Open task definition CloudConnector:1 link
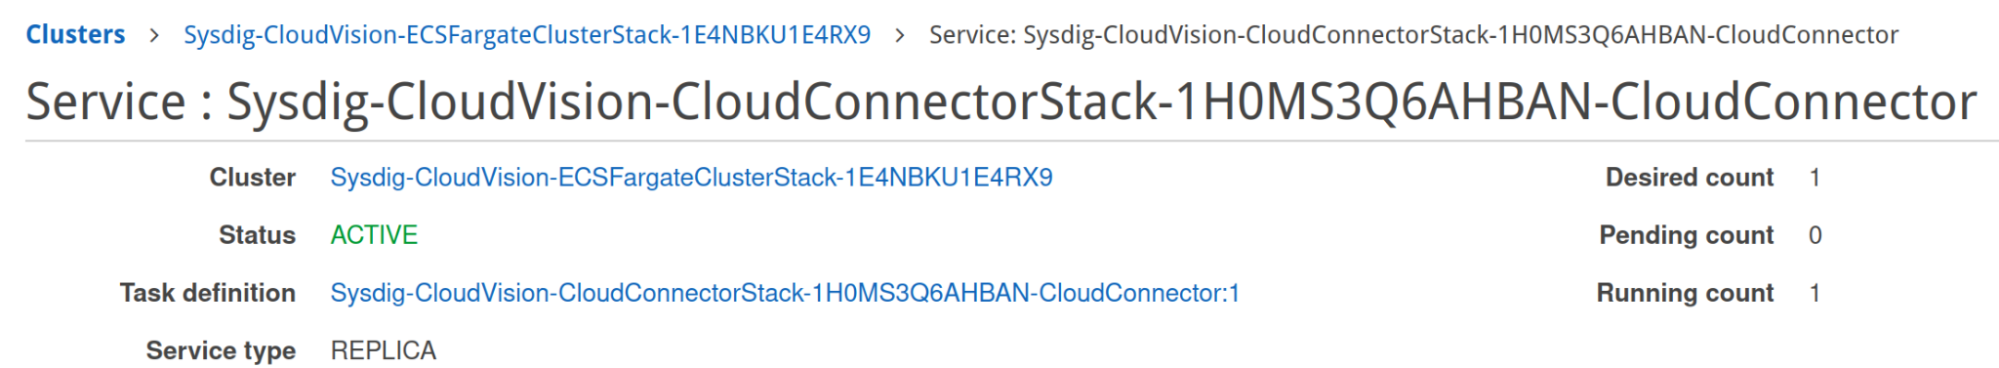The image size is (1999, 368). [785, 293]
